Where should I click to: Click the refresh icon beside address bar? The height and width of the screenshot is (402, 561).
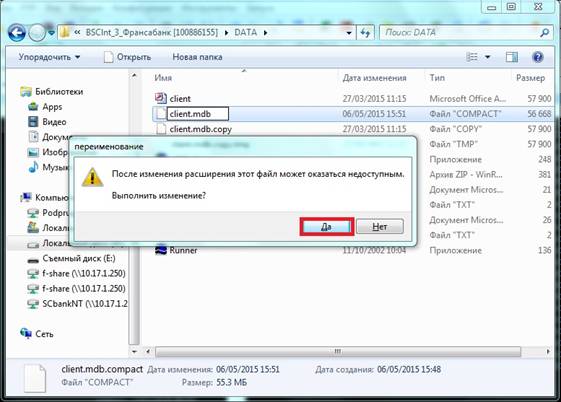pyautogui.click(x=365, y=33)
